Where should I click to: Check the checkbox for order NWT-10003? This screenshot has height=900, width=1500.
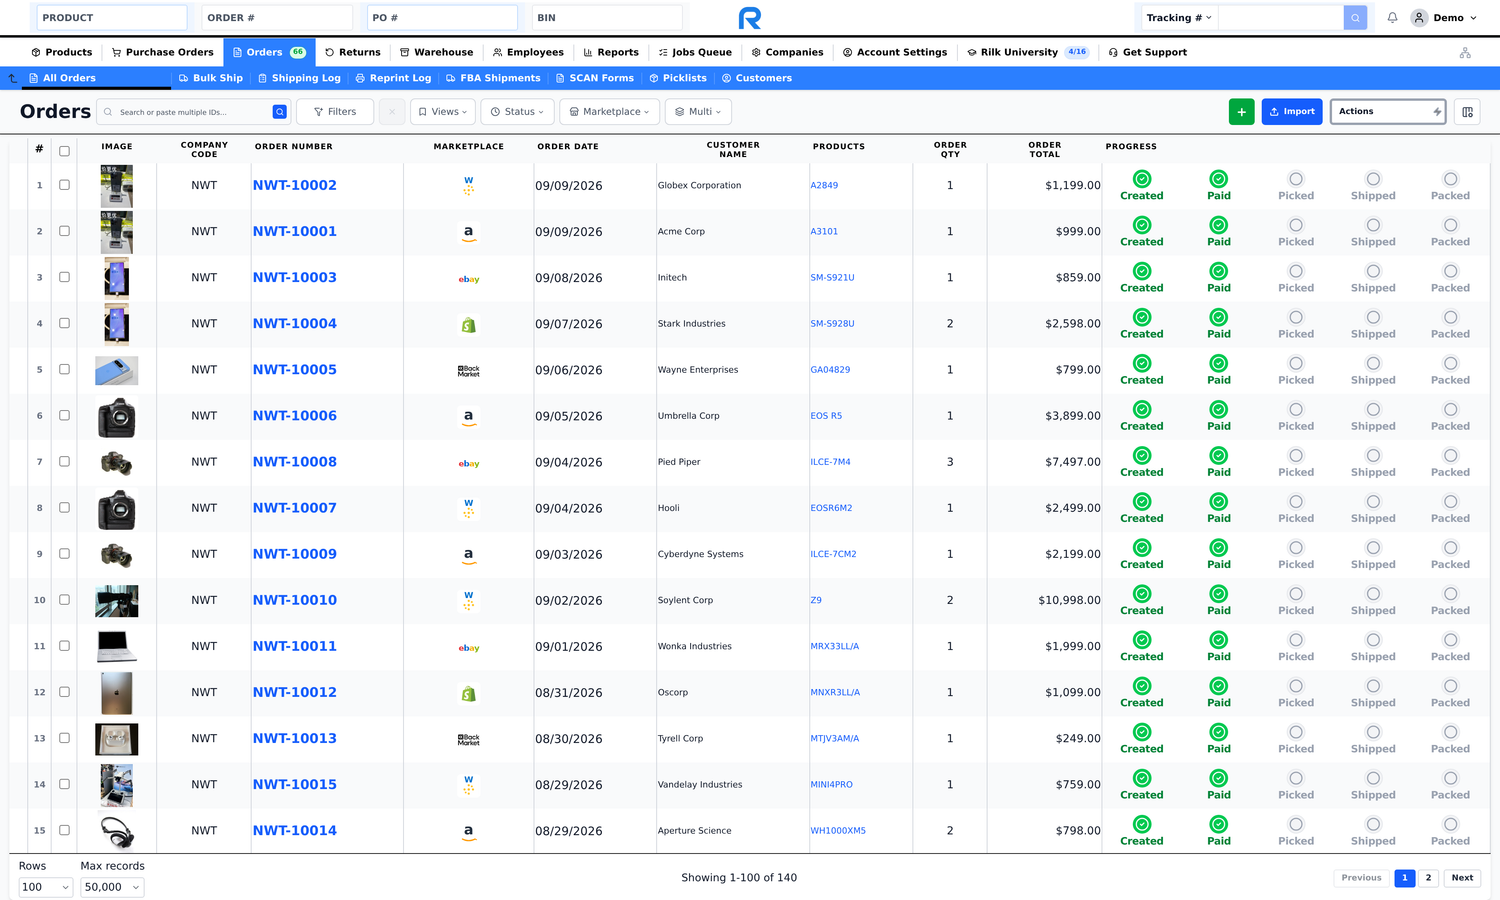pos(64,277)
